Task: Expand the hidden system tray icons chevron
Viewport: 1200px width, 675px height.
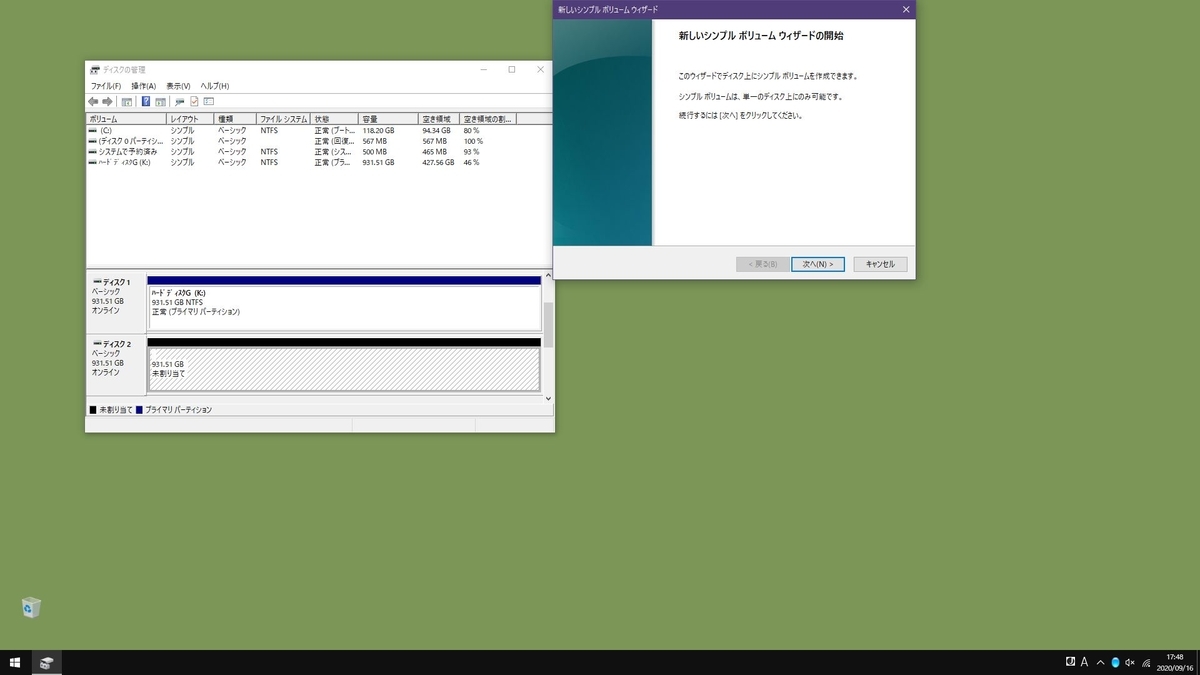Action: click(x=1101, y=662)
